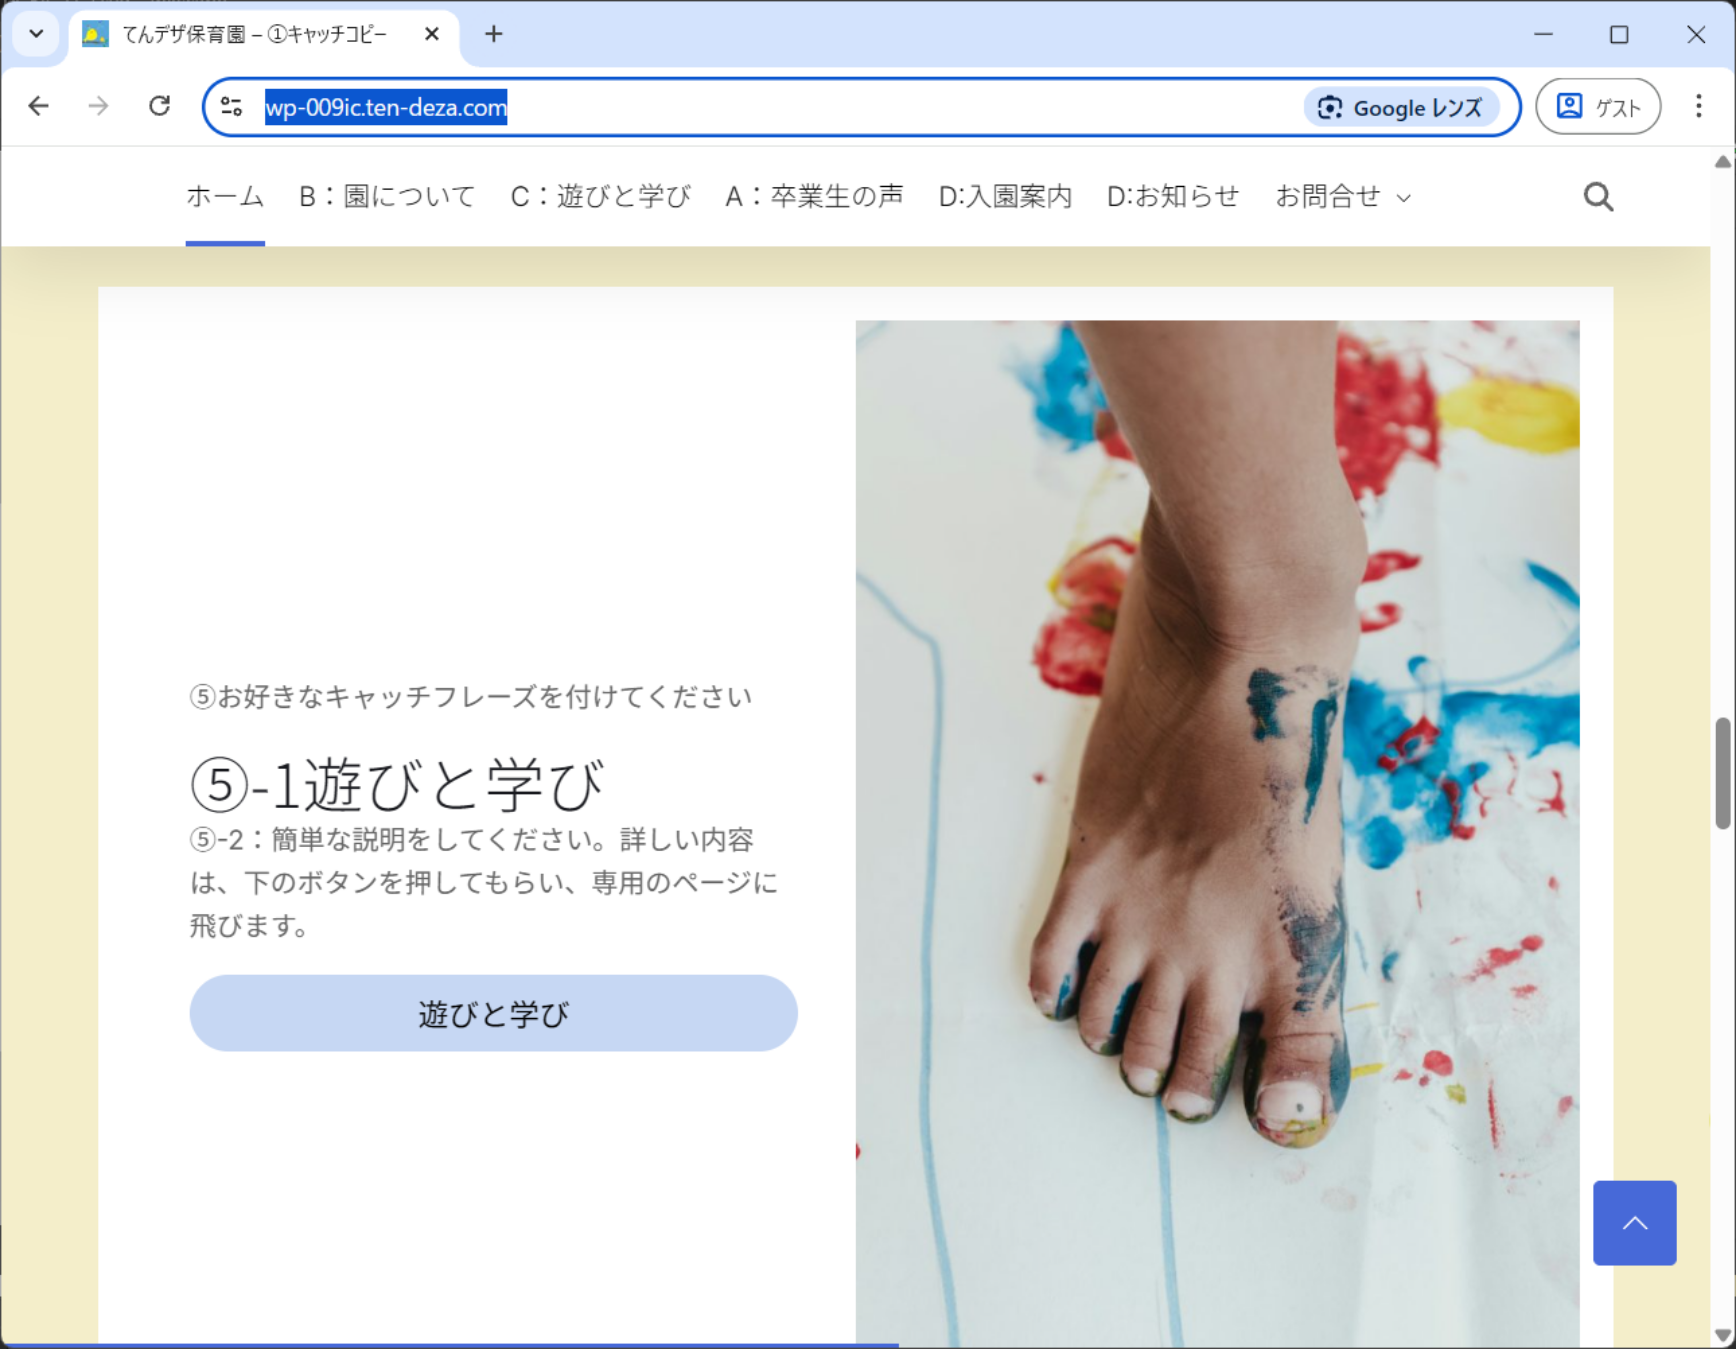Click the browser forward arrow

(x=98, y=106)
